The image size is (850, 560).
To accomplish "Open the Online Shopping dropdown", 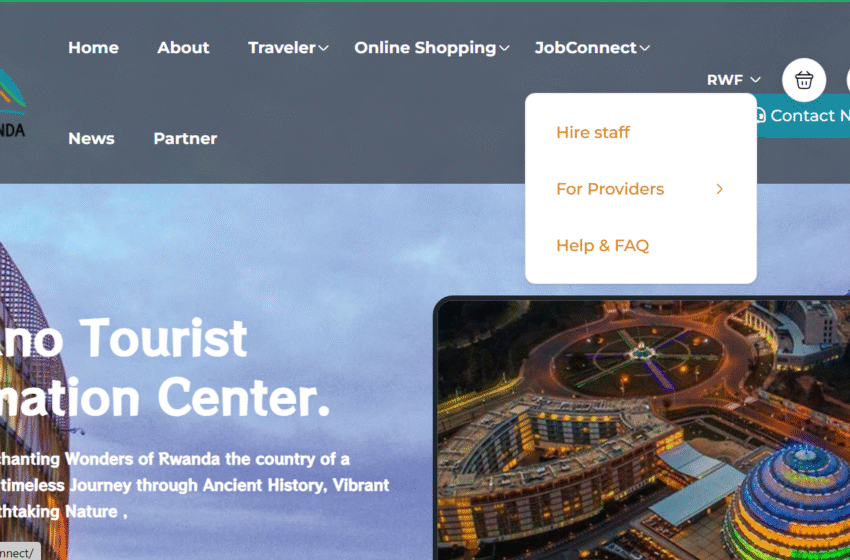I will tap(432, 48).
